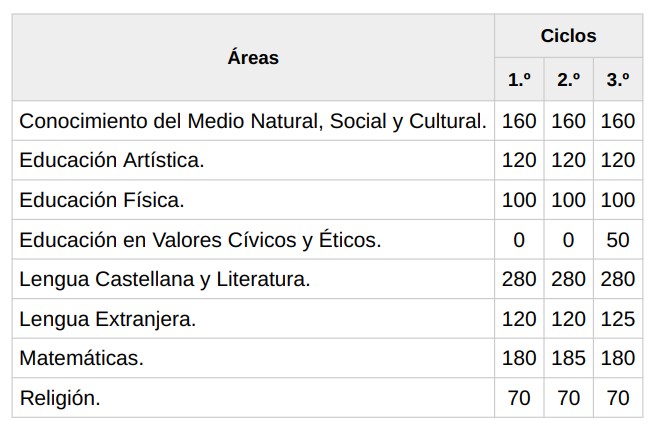Click the Matemáticas row label
654x428 pixels.
pyautogui.click(x=82, y=358)
